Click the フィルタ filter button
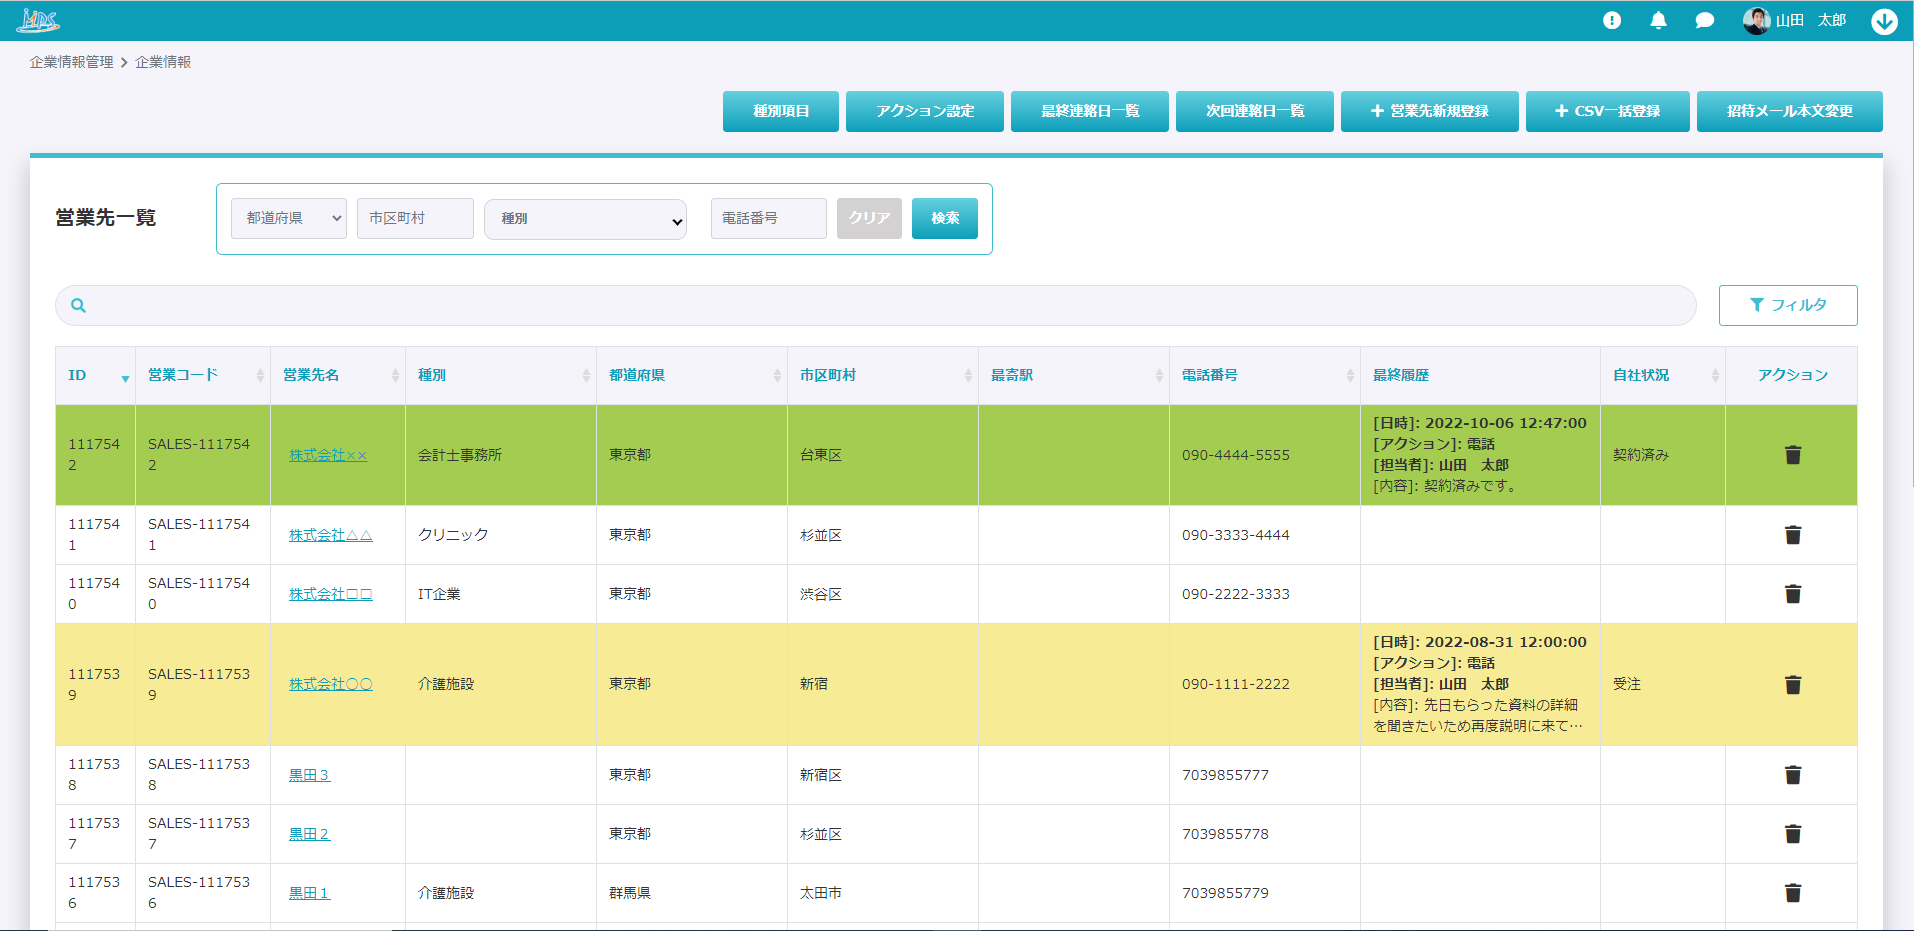The width and height of the screenshot is (1914, 931). click(1787, 305)
